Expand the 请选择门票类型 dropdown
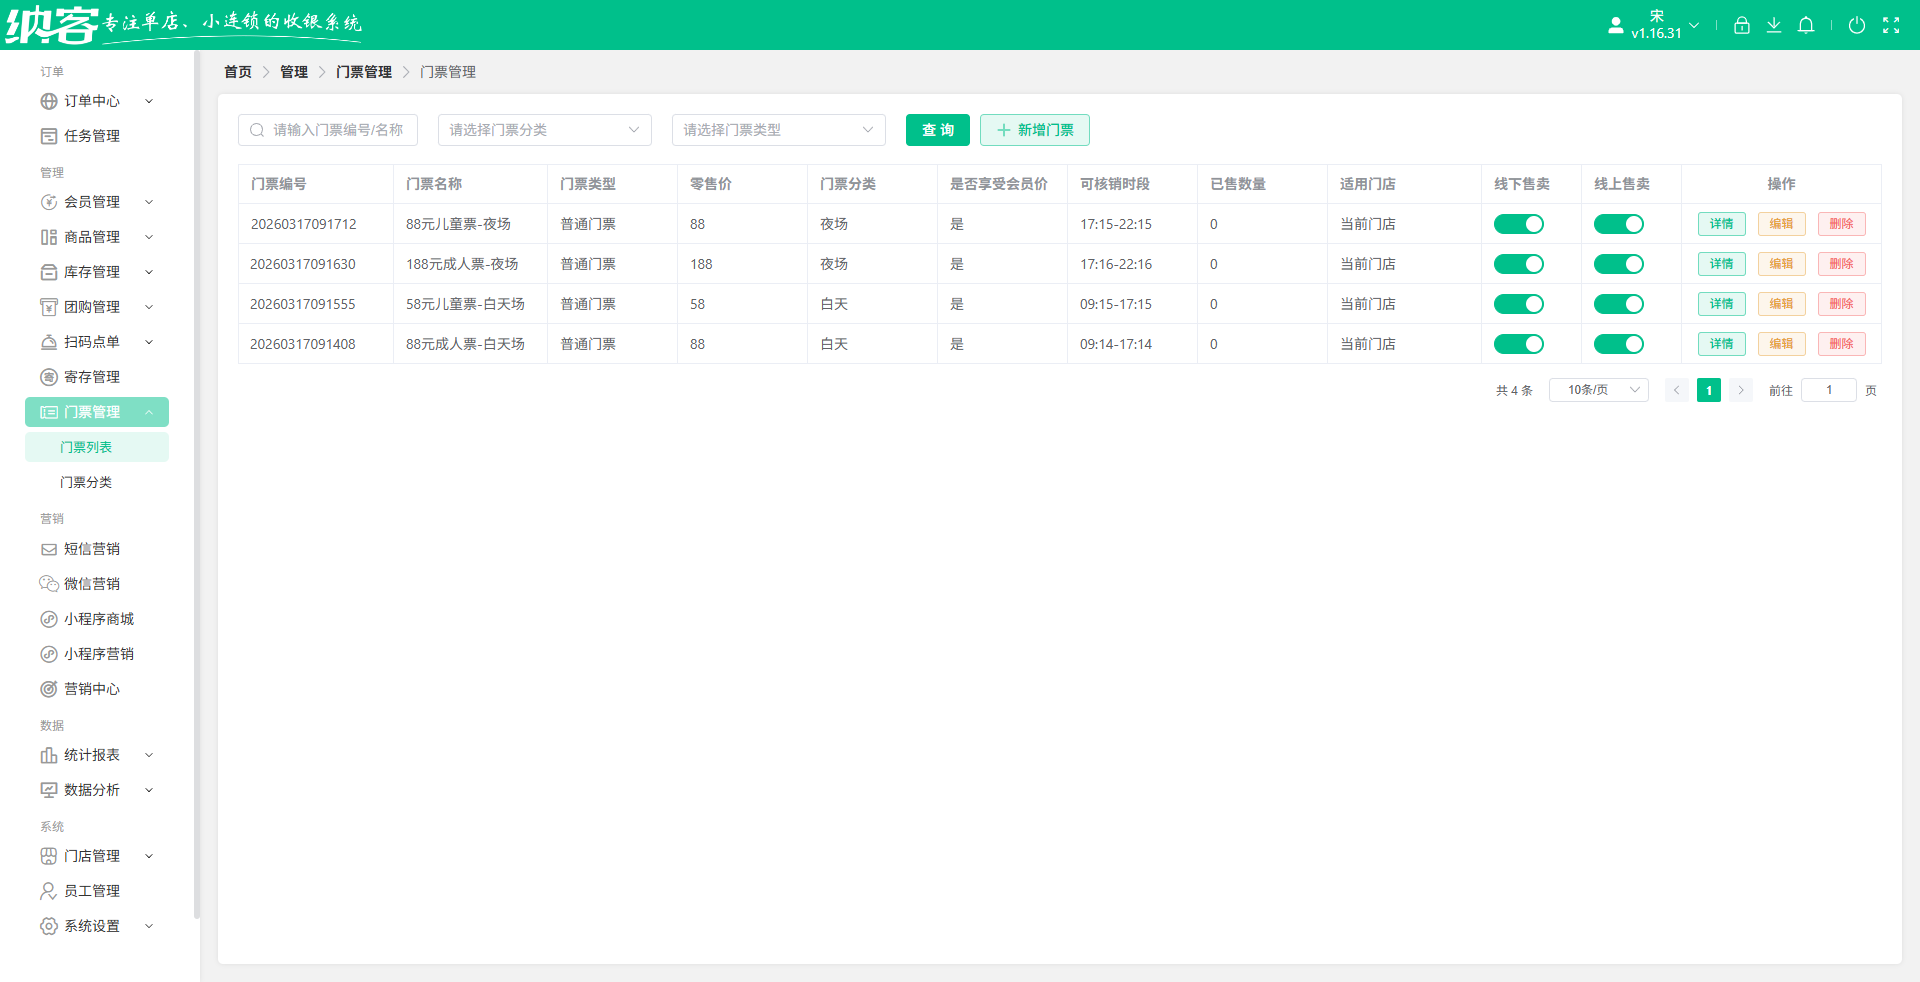Screen dimensions: 1920x982 [x=778, y=129]
